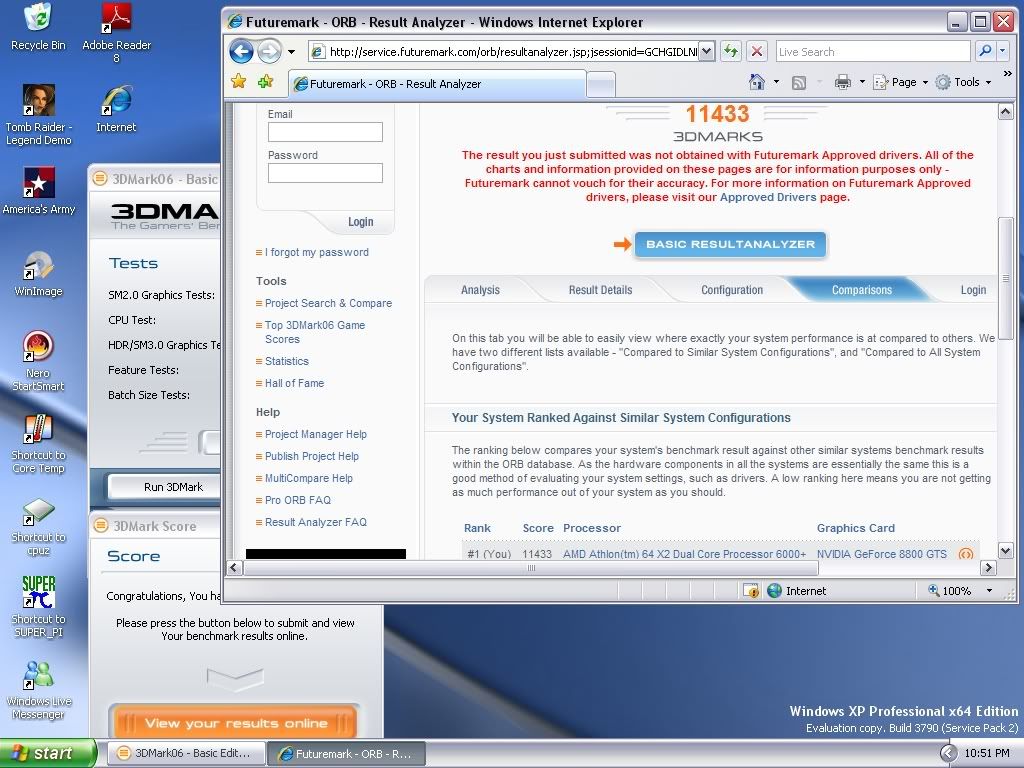The width and height of the screenshot is (1024, 768).
Task: Start search with magnifier icon
Action: (x=985, y=51)
